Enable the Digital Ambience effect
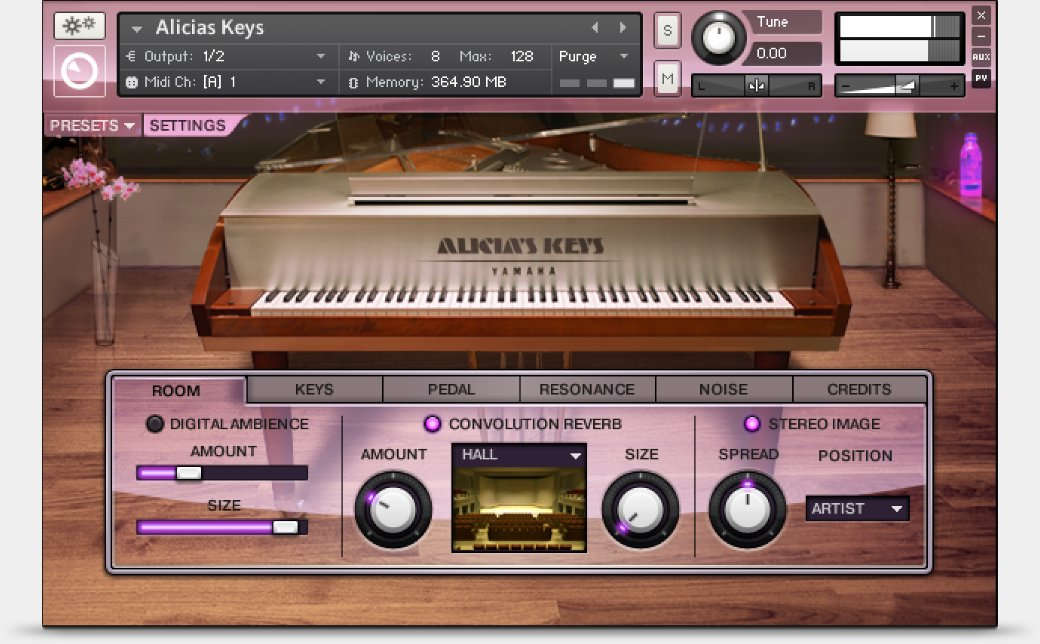The height and width of the screenshot is (644, 1040). (x=155, y=424)
